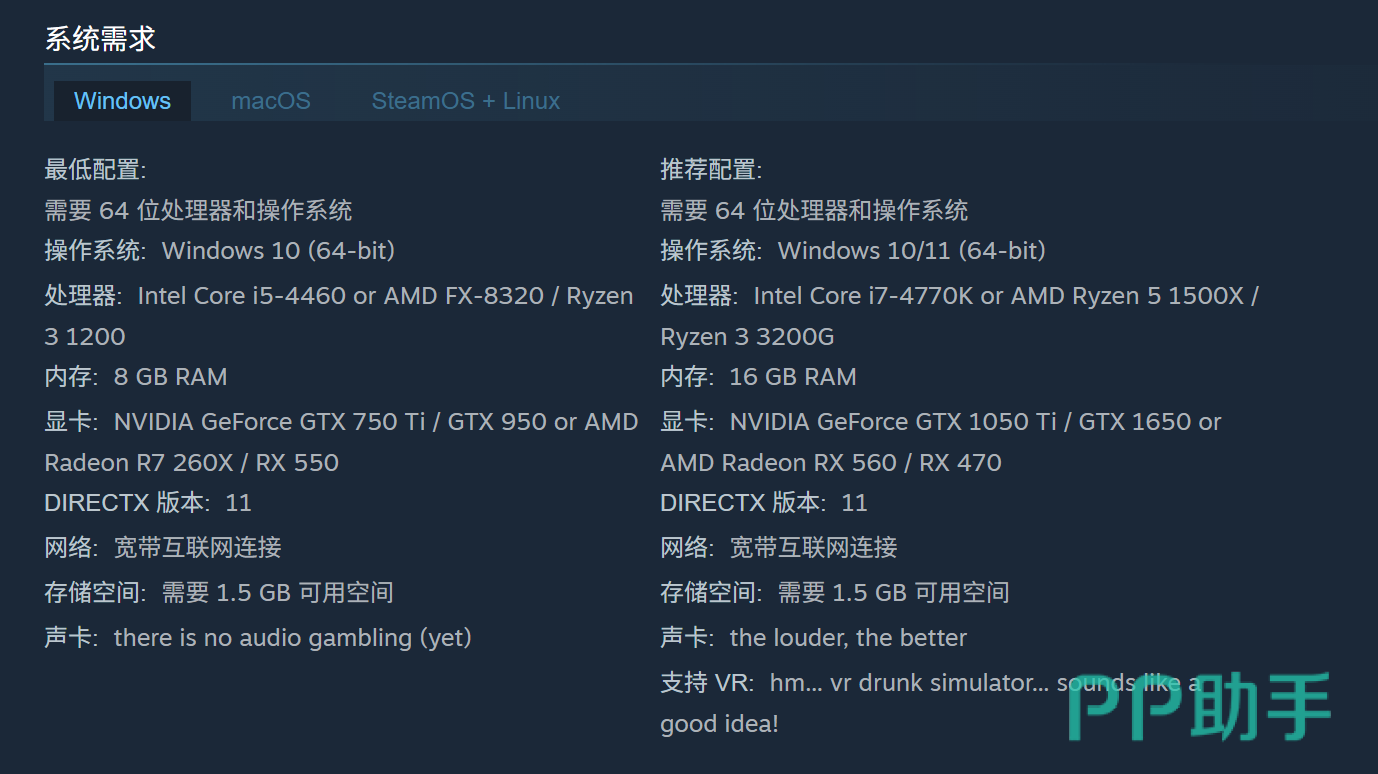
Task: Select the "8 GB RAM" memory line
Action: coord(136,377)
